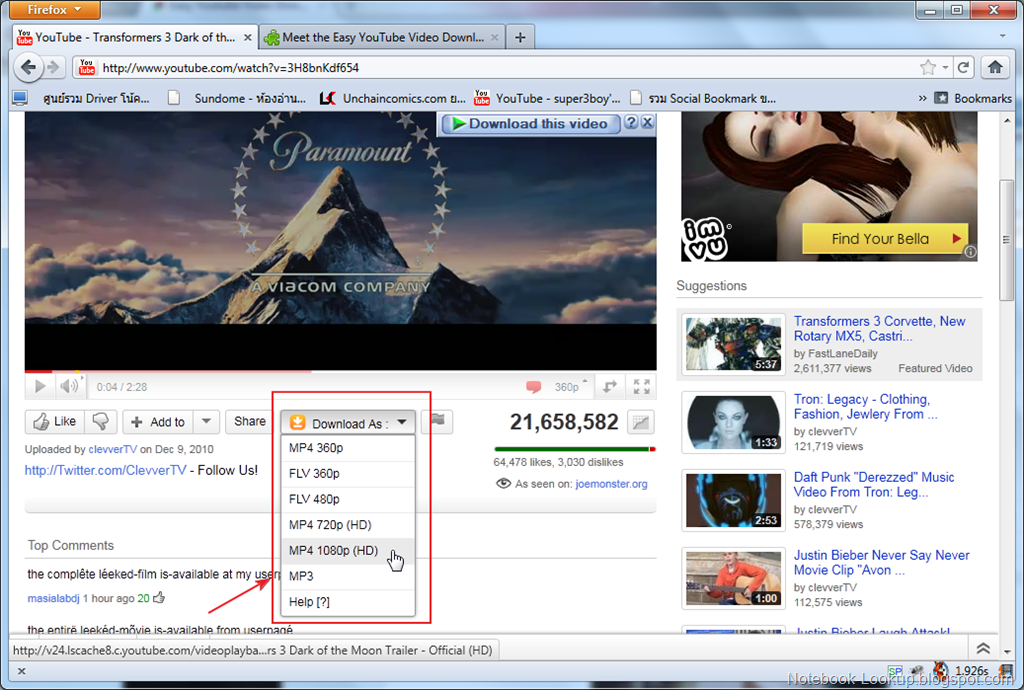Toggle video annotations speech bubble icon
The image size is (1024, 690).
[534, 387]
